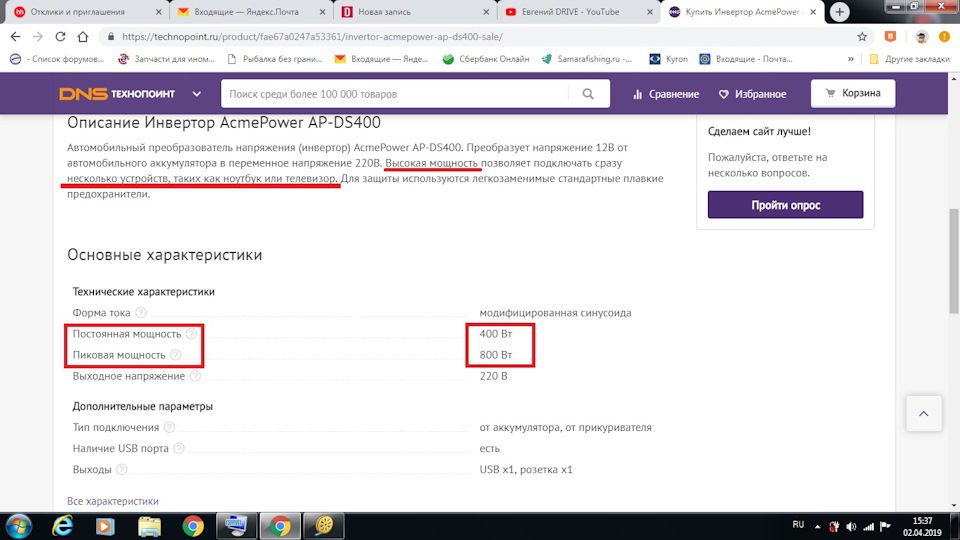Click the help icon beside Выходы
The width and height of the screenshot is (960, 540).
tap(122, 470)
